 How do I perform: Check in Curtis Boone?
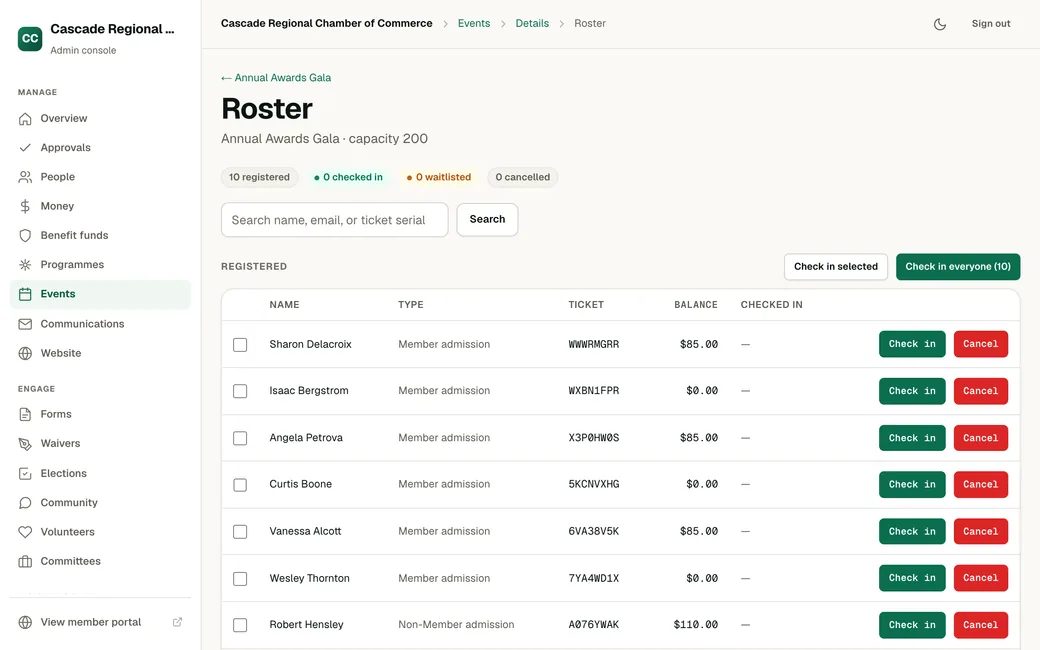click(912, 485)
